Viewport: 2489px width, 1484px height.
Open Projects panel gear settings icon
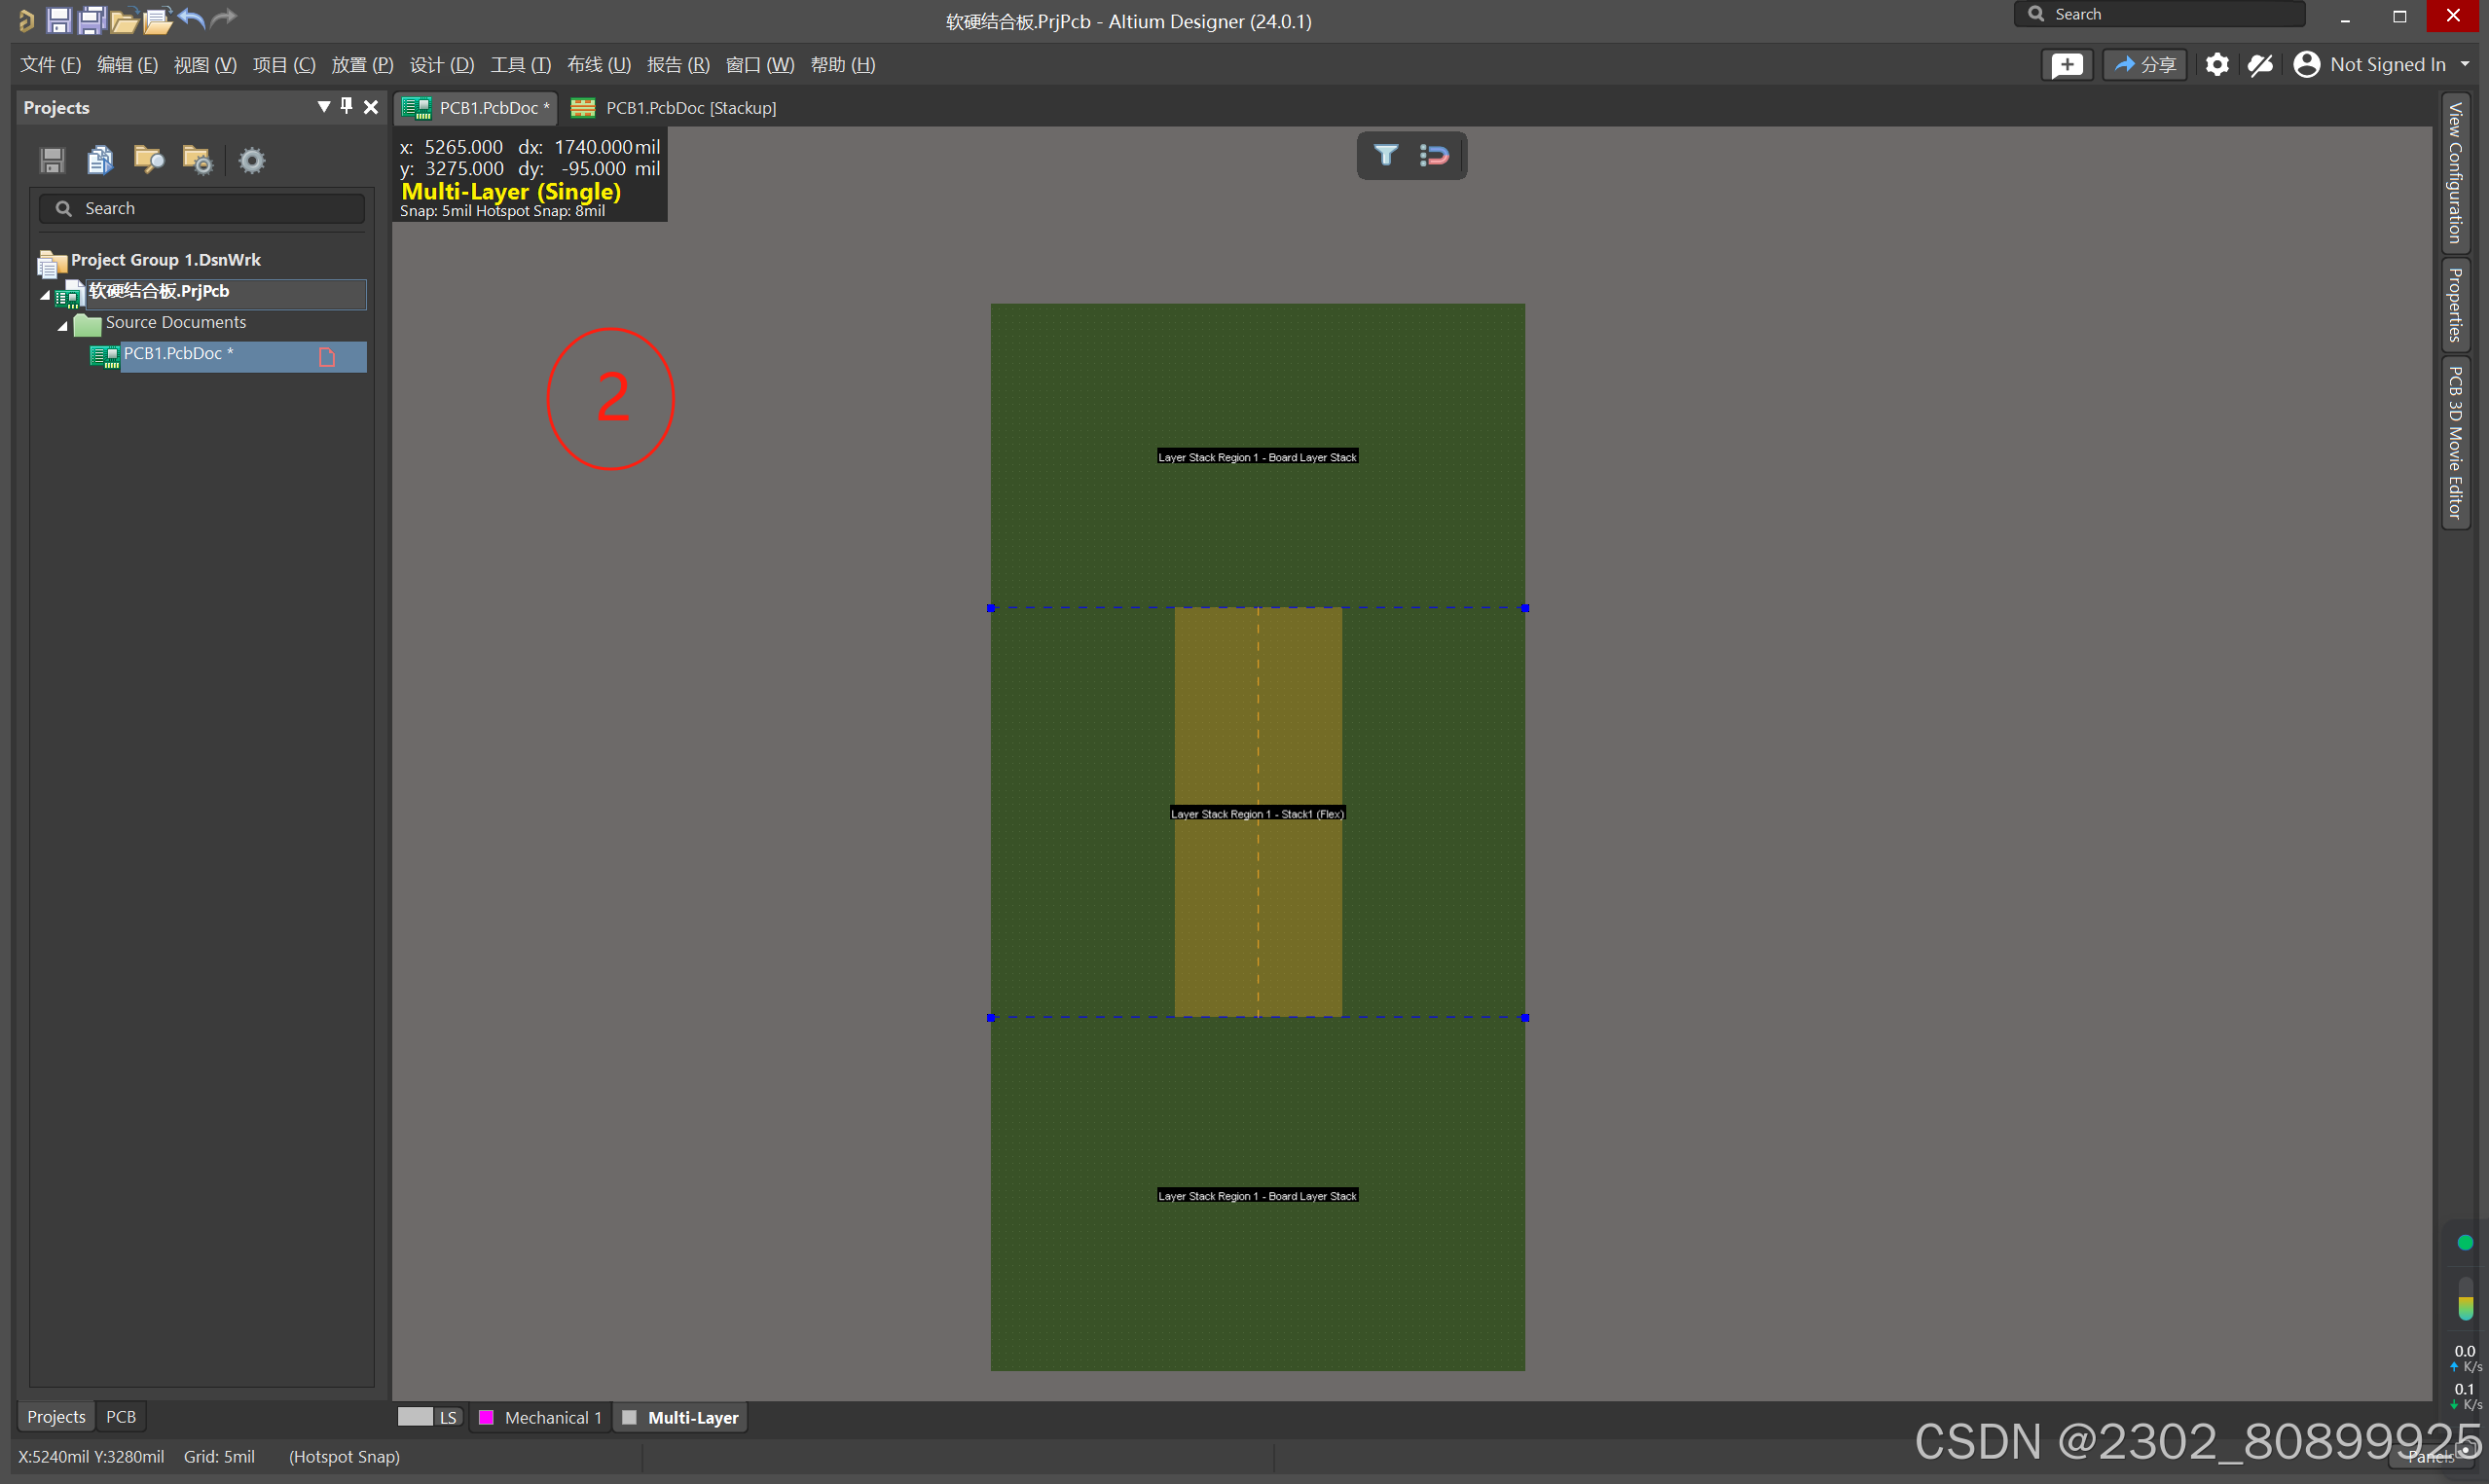tap(252, 160)
